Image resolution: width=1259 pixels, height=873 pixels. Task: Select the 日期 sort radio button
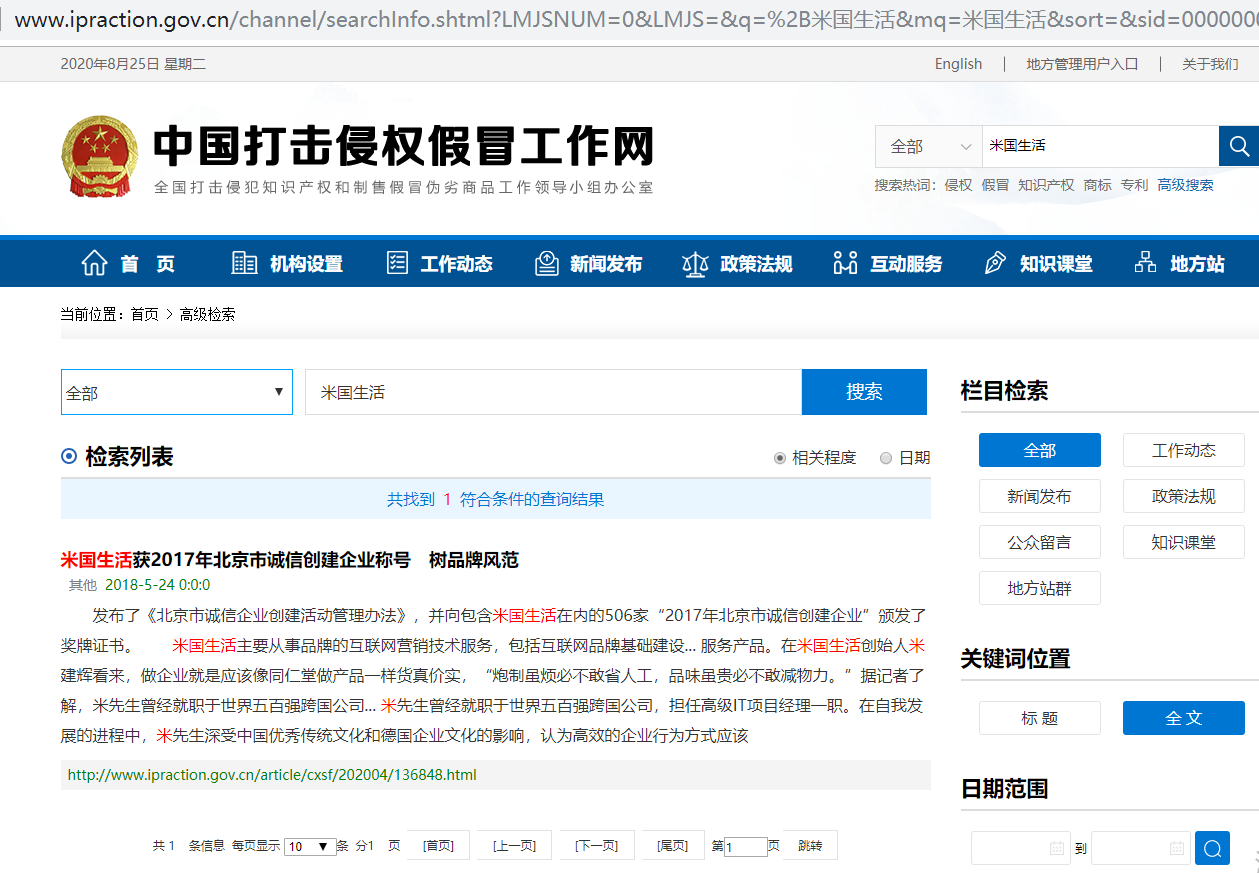(x=886, y=458)
